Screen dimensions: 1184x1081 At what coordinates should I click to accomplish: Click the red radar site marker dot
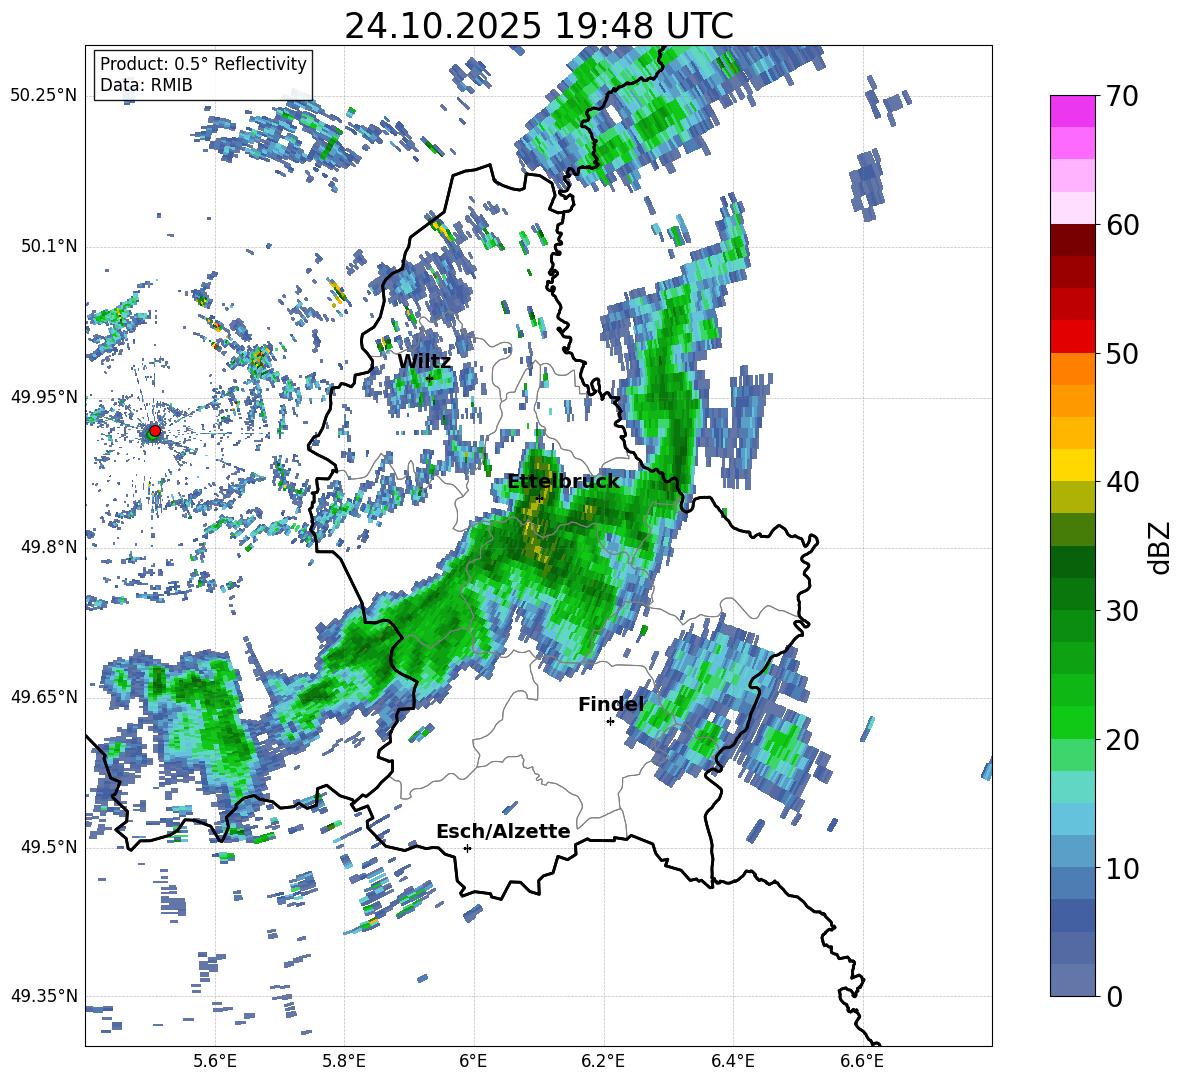click(155, 430)
